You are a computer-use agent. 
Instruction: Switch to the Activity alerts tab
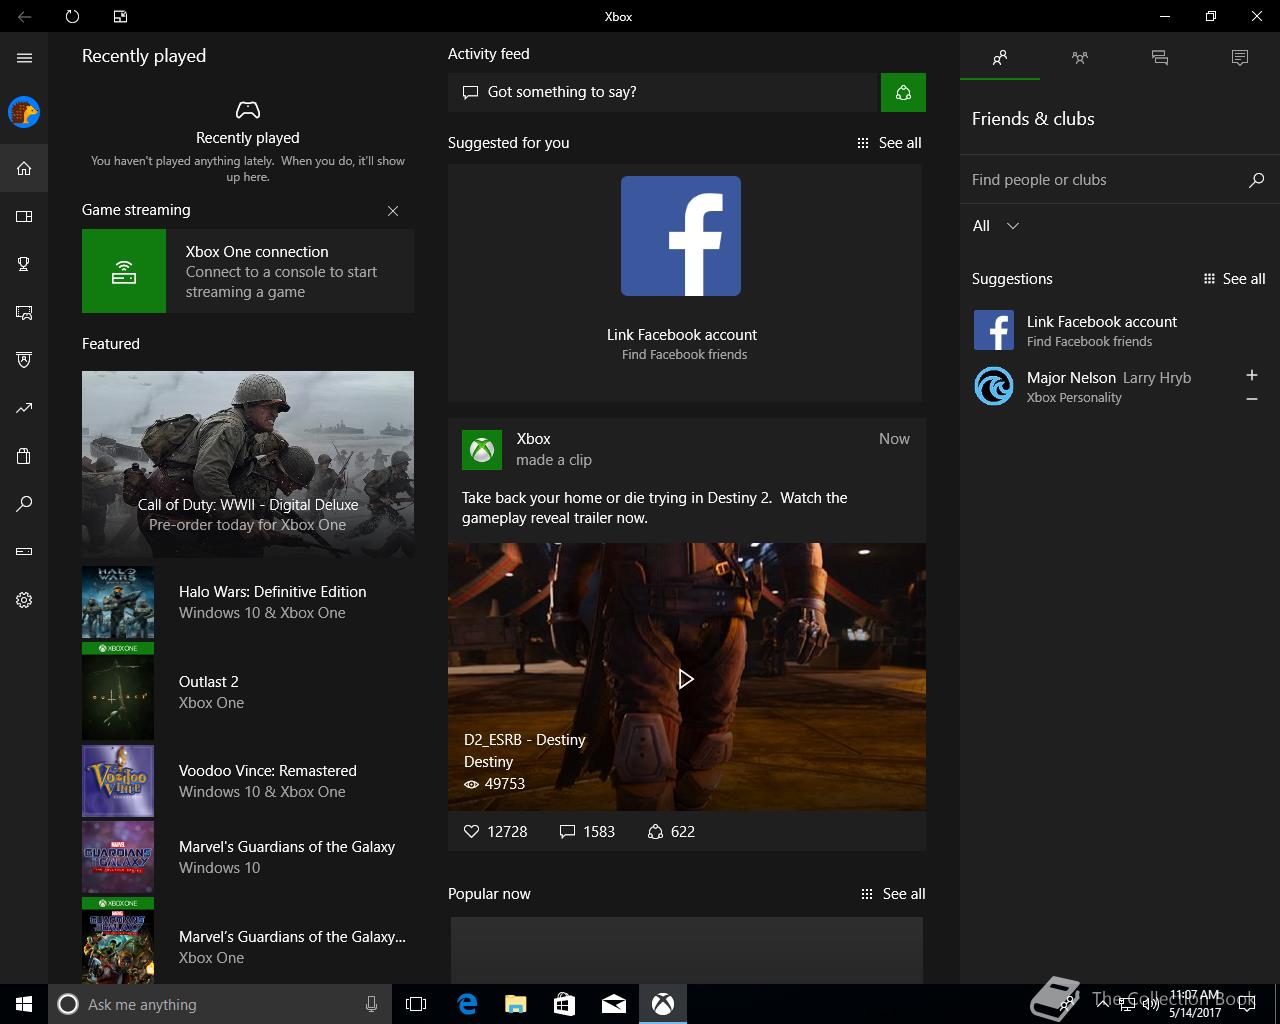click(x=1240, y=58)
